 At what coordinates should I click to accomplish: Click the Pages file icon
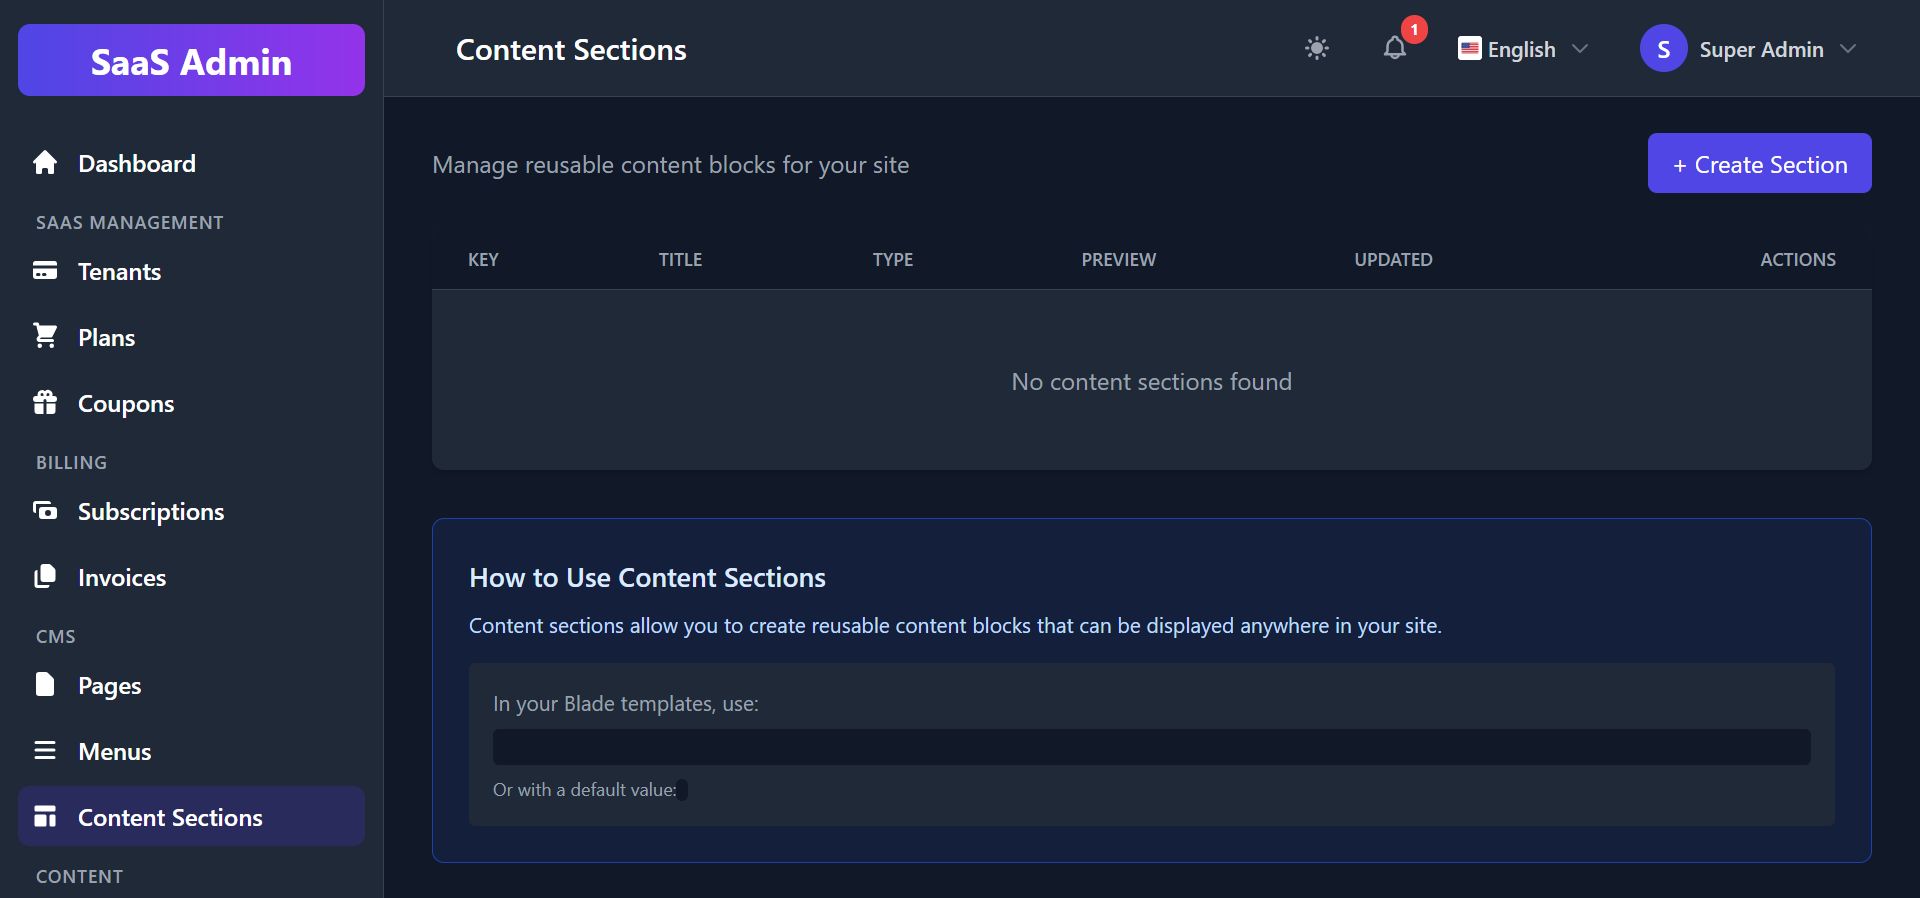tap(45, 685)
